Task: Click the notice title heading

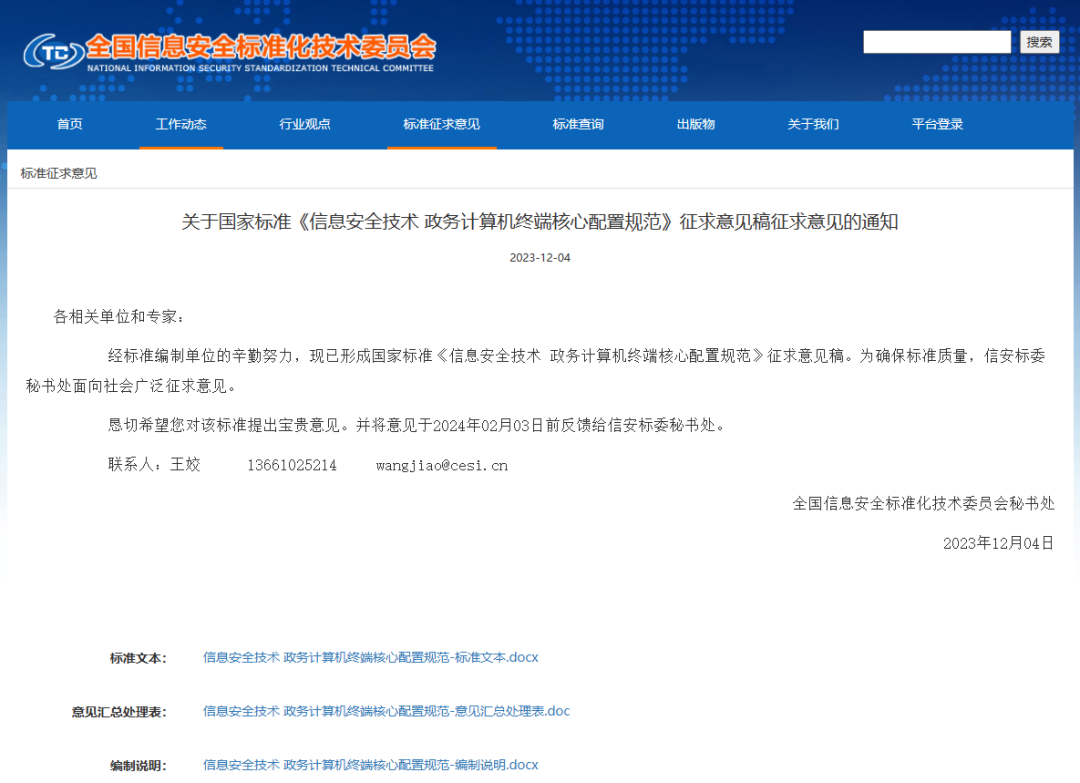Action: pyautogui.click(x=539, y=222)
